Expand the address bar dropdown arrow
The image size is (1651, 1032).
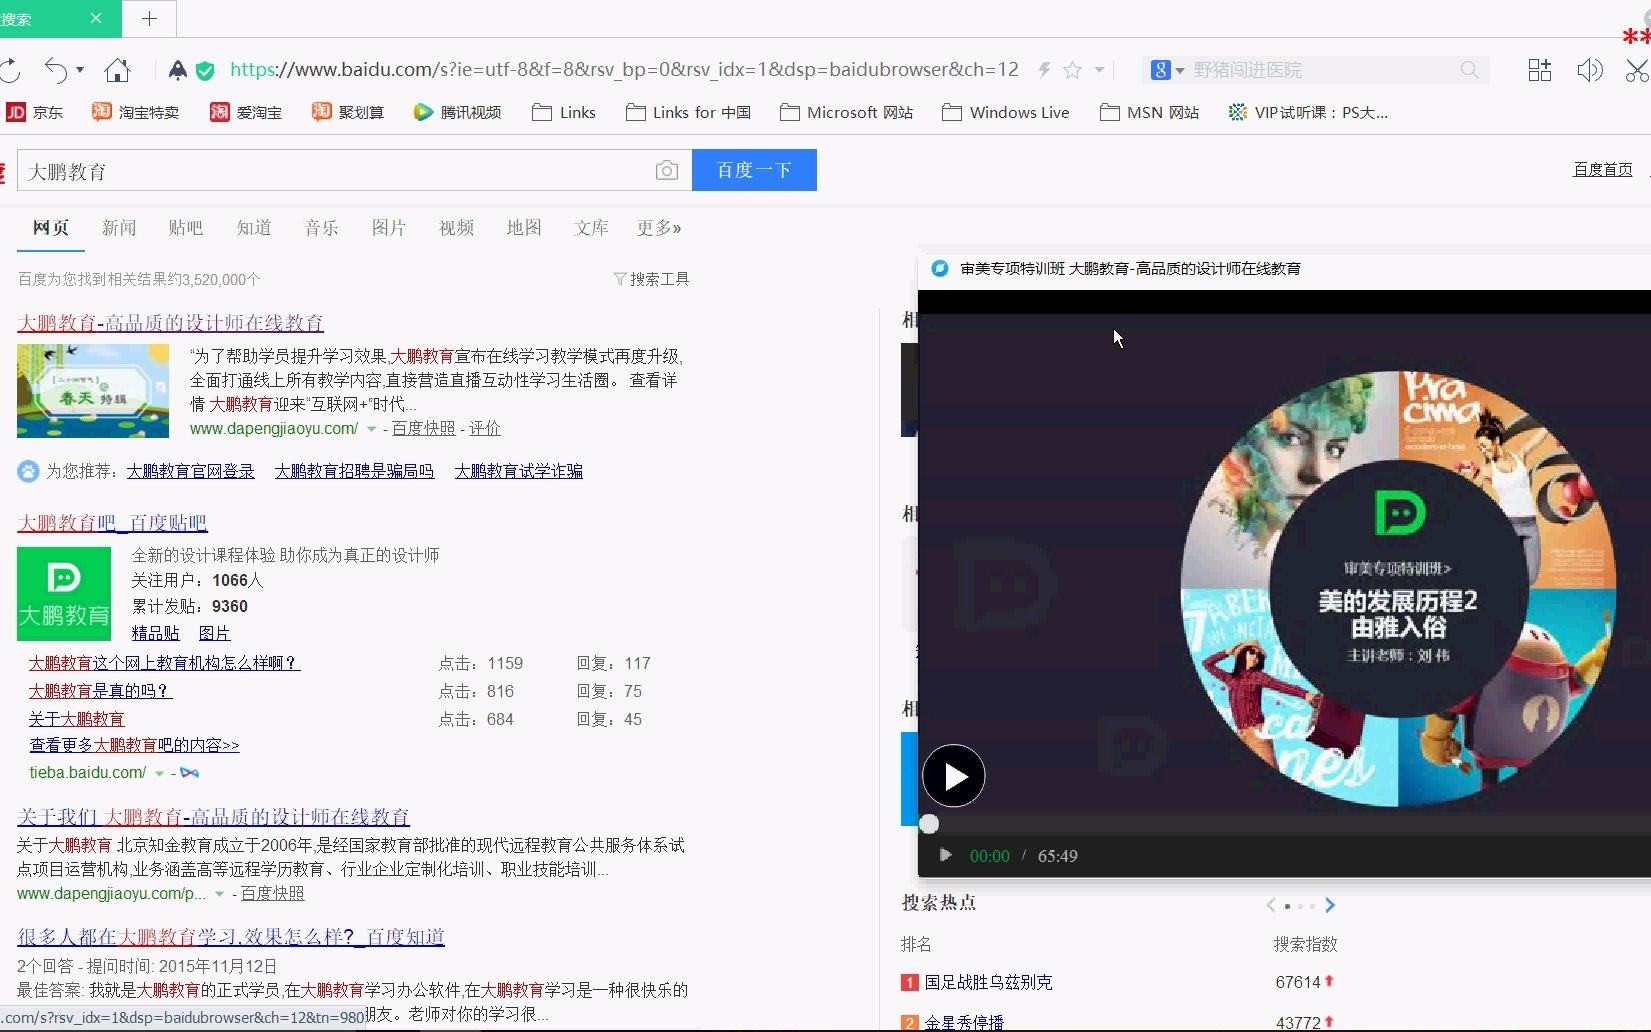pyautogui.click(x=1099, y=70)
